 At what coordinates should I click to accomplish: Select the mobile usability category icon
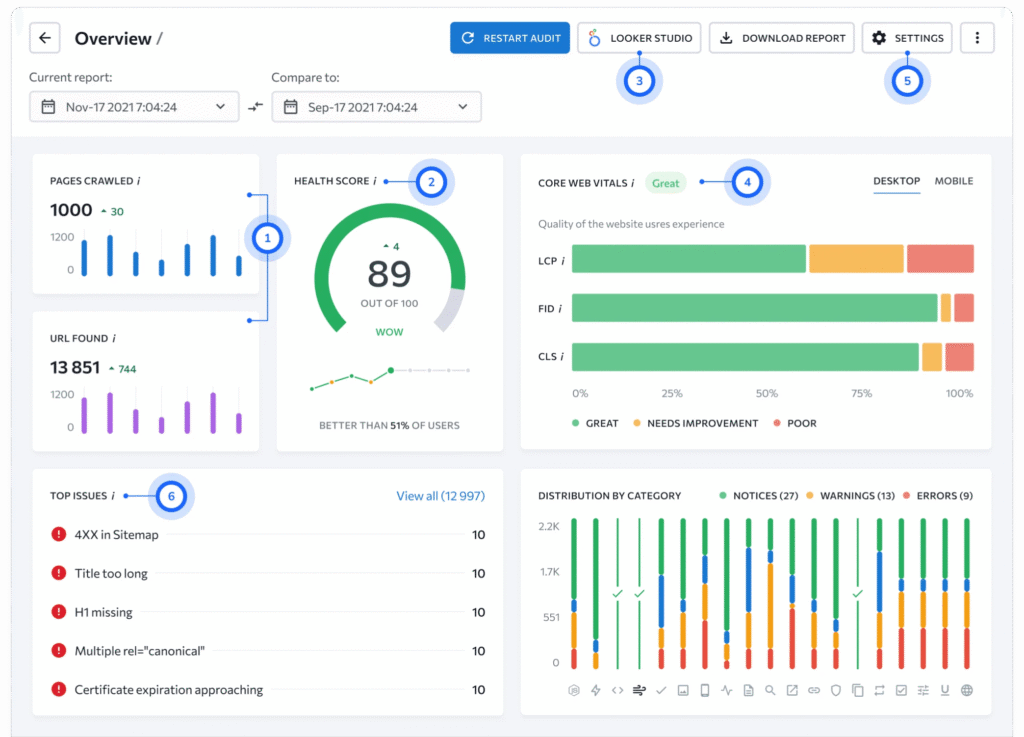click(704, 690)
